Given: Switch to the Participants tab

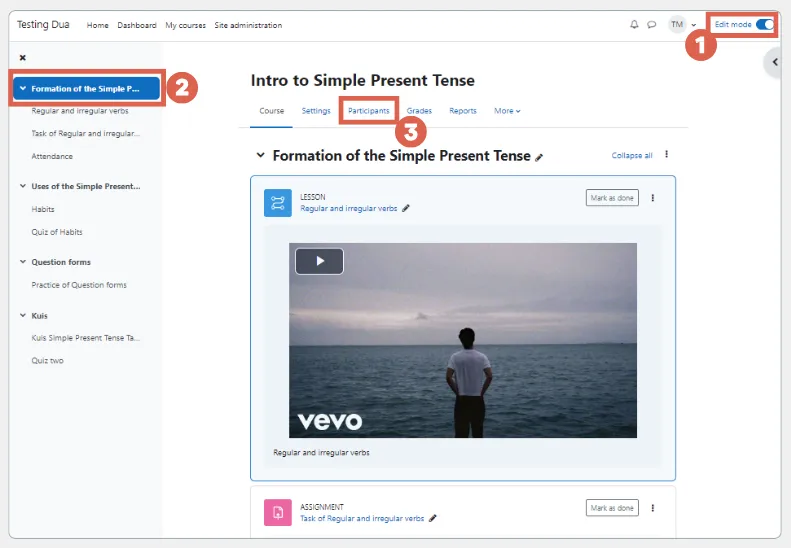Looking at the screenshot, I should click(x=368, y=111).
